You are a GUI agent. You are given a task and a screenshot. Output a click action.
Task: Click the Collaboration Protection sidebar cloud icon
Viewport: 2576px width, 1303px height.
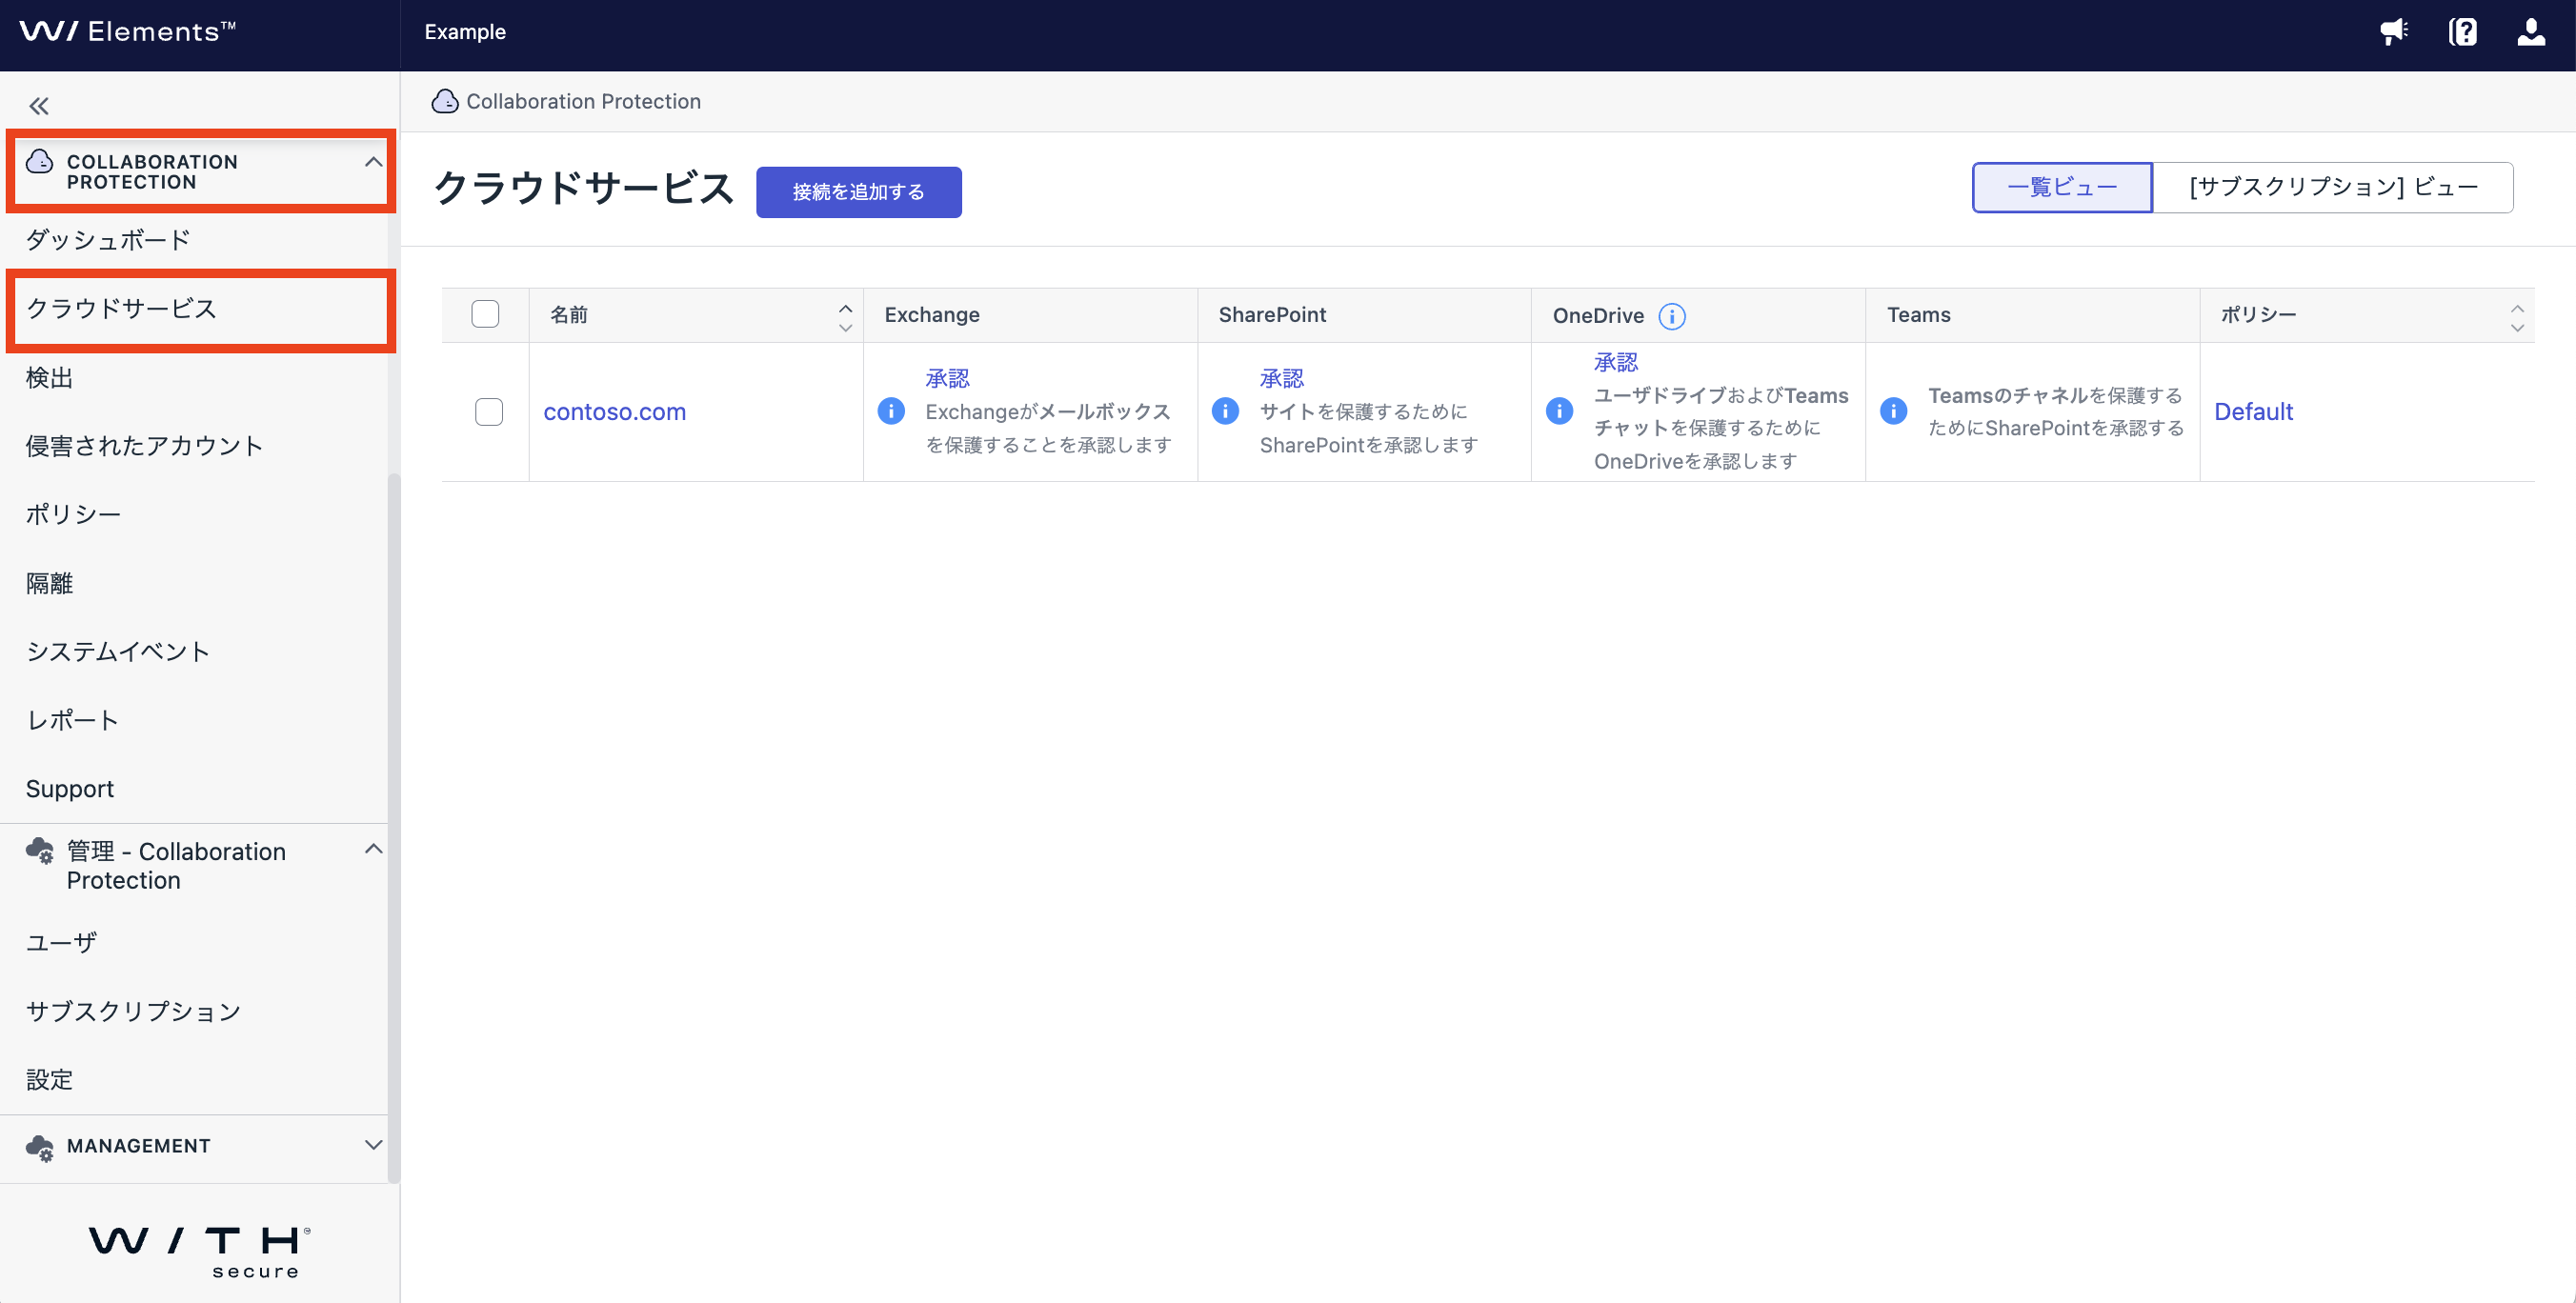point(40,161)
